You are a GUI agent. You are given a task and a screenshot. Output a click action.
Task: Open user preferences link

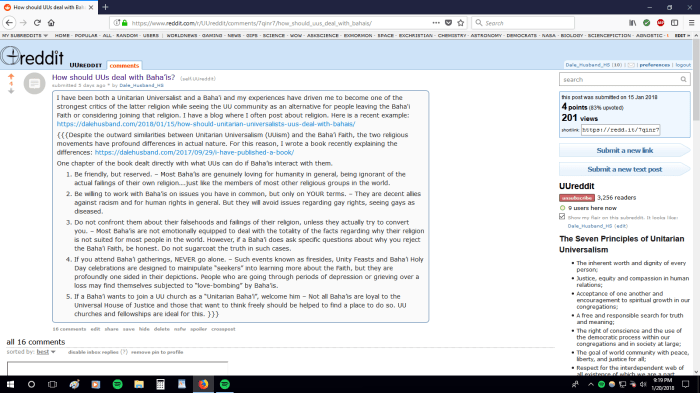(x=654, y=65)
